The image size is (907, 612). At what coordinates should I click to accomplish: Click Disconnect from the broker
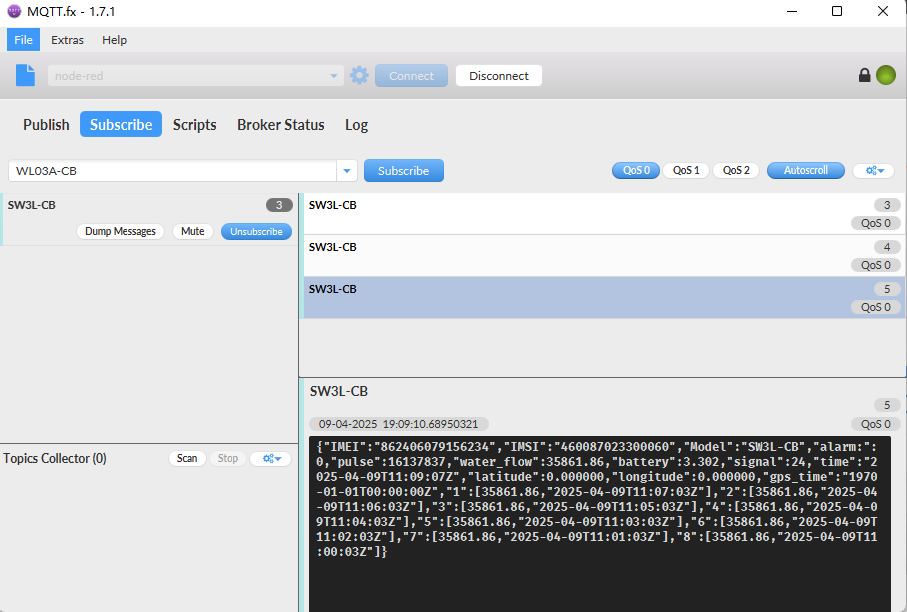click(499, 76)
